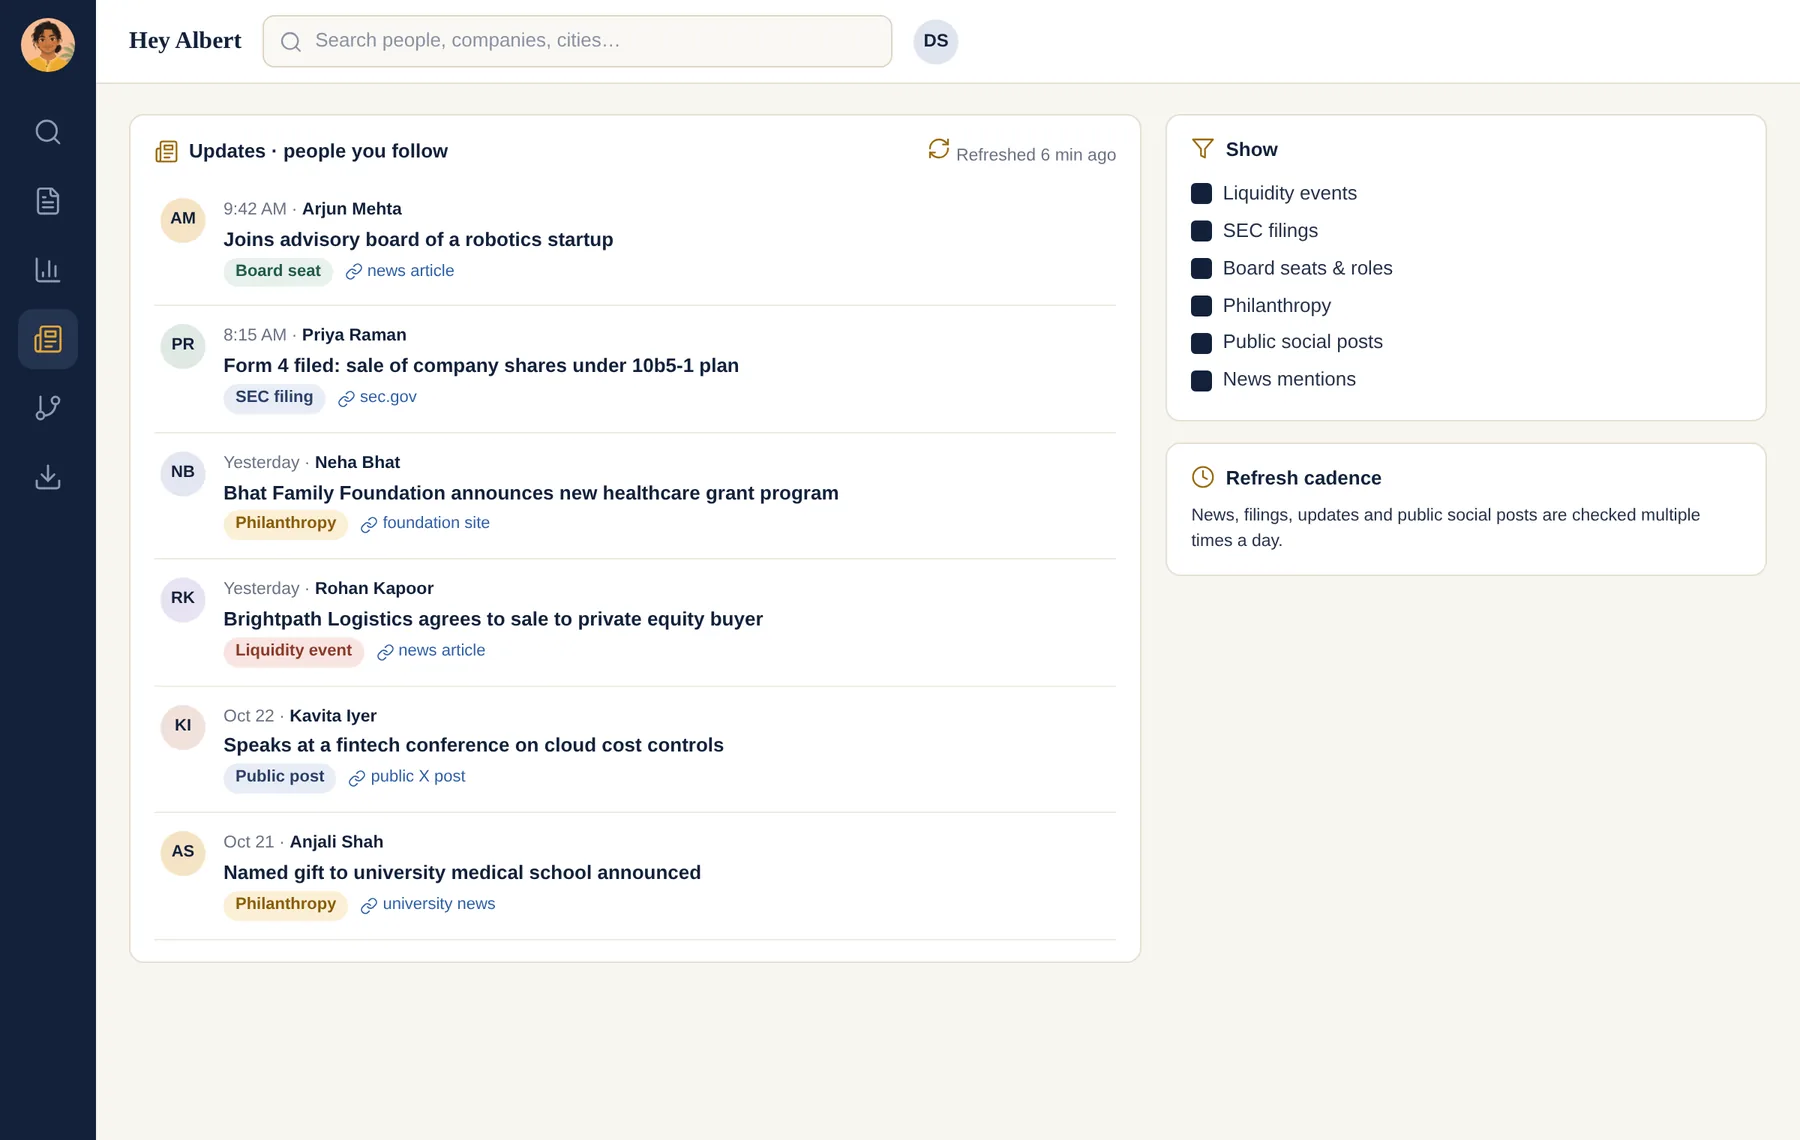Click the DS user initials badge
Viewport: 1800px width, 1140px height.
[936, 41]
